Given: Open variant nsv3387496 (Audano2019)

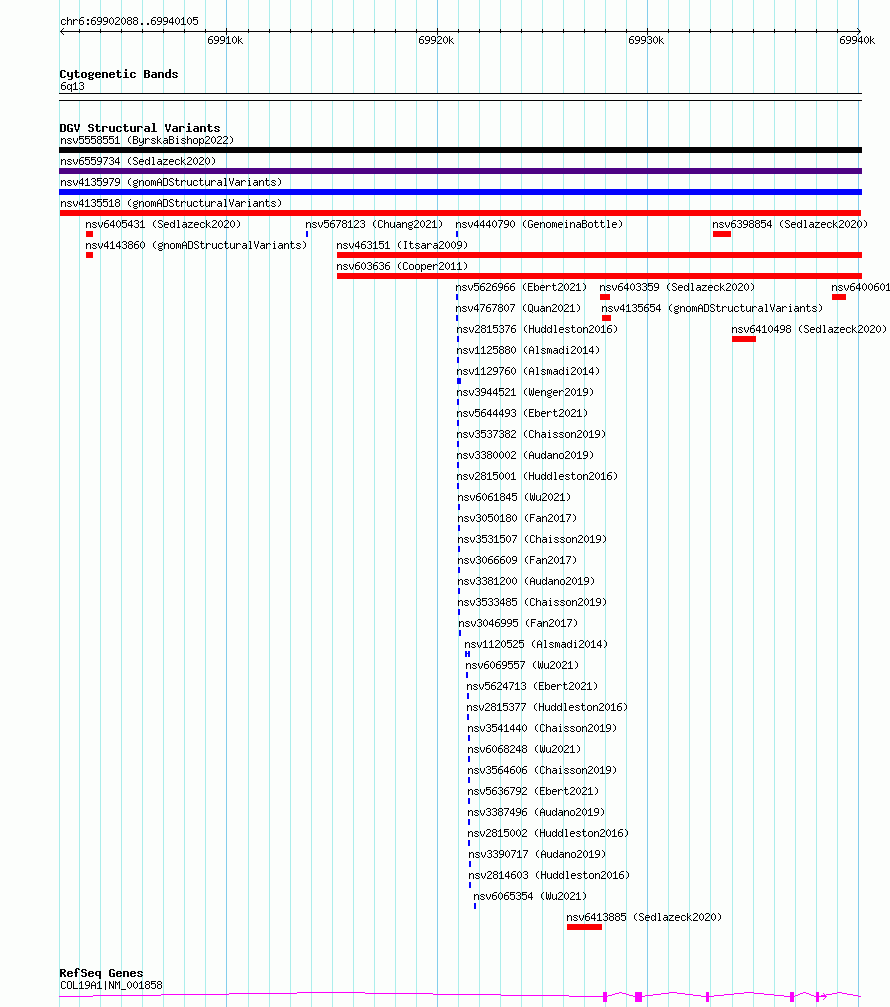Looking at the screenshot, I should (536, 812).
